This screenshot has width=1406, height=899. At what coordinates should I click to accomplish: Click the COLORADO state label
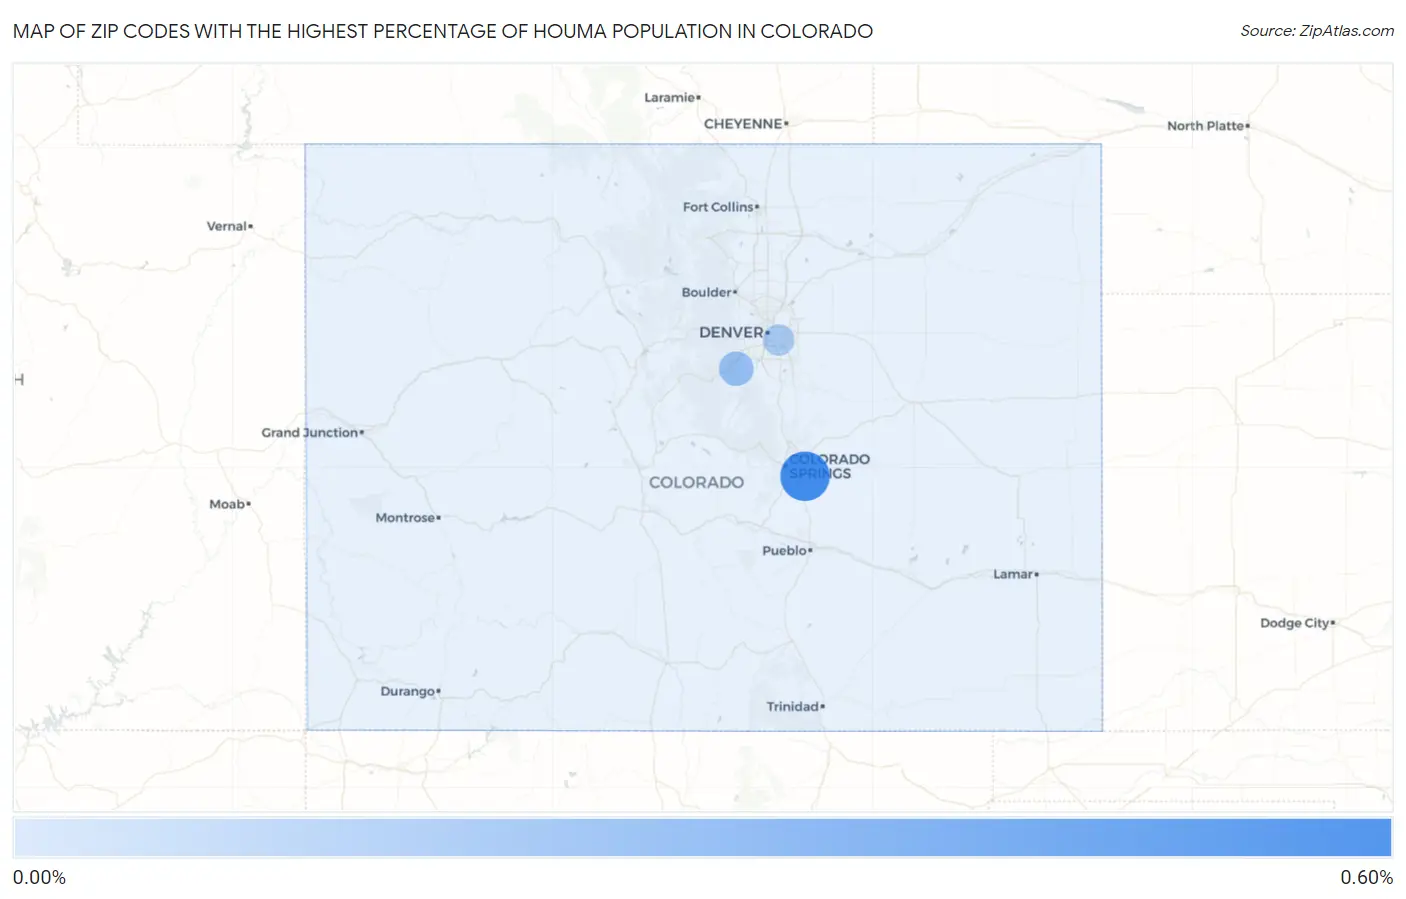[696, 483]
